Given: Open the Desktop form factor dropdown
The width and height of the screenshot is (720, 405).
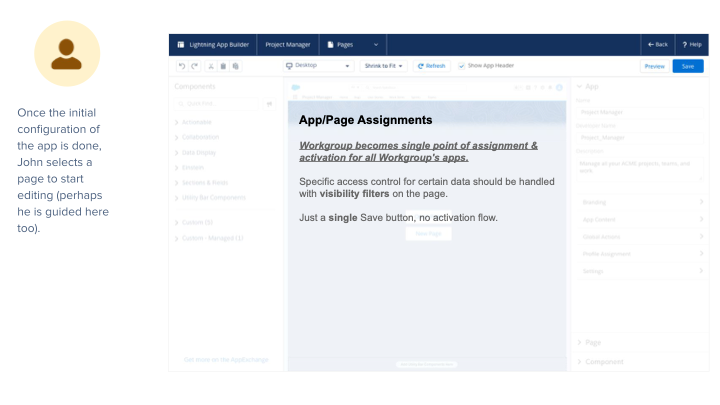Looking at the screenshot, I should point(318,66).
